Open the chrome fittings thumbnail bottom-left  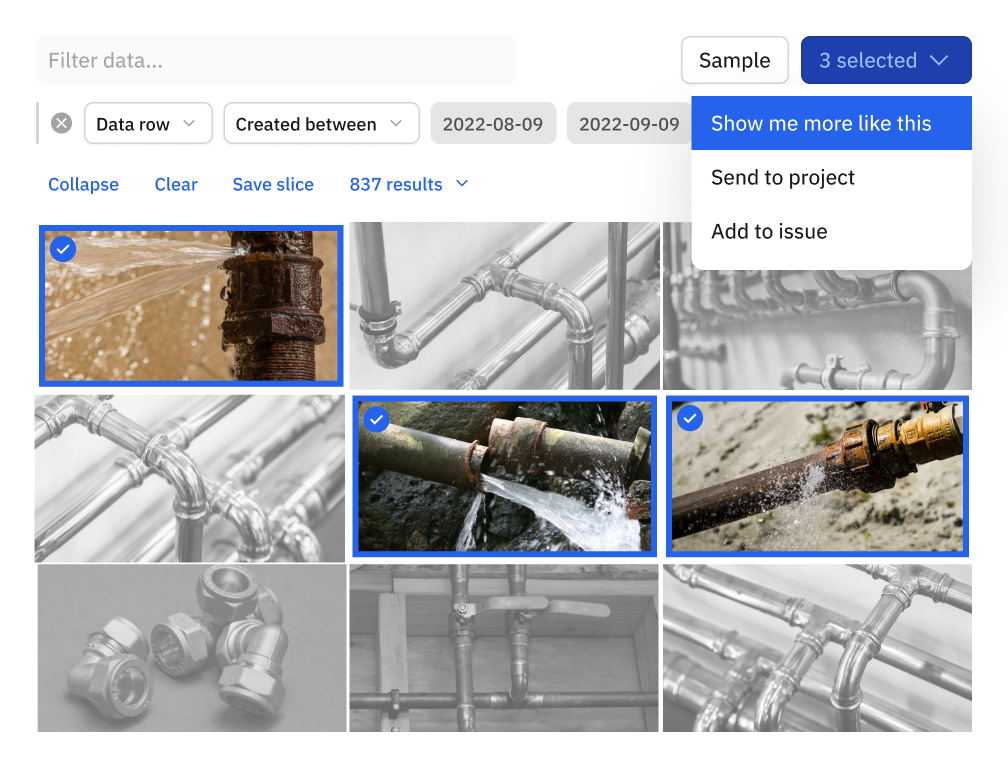191,648
